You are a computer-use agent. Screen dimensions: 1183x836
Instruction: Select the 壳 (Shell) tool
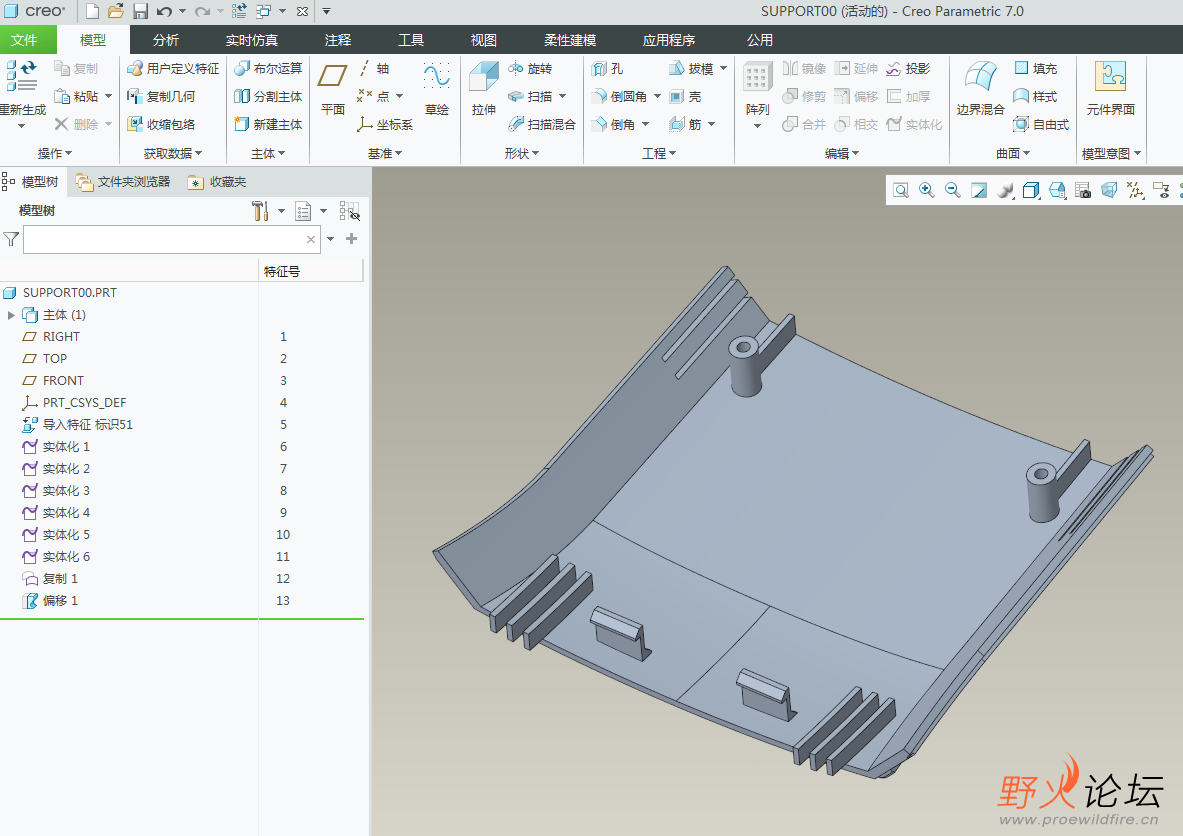coord(686,97)
